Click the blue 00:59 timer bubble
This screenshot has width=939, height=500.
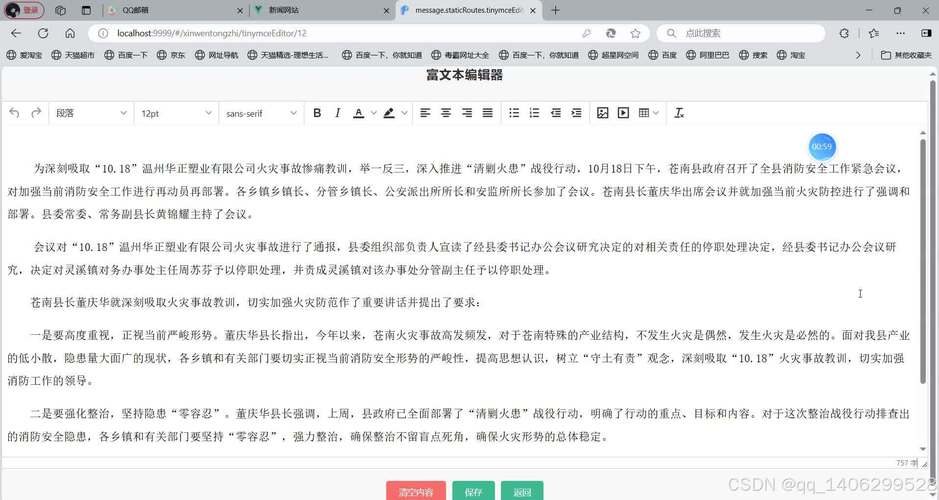[822, 147]
